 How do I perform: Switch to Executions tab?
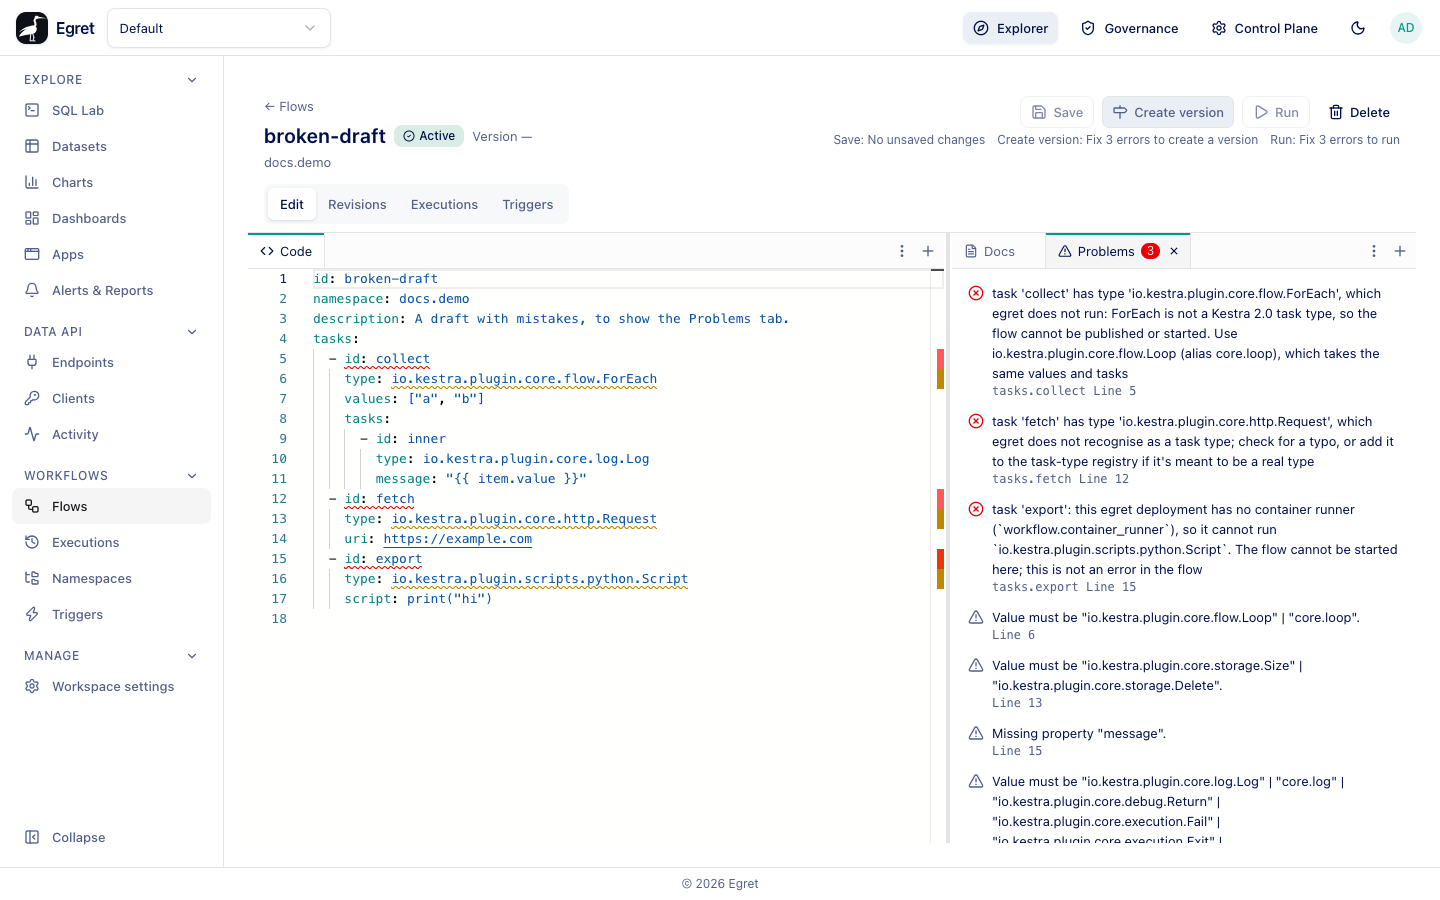tap(444, 205)
